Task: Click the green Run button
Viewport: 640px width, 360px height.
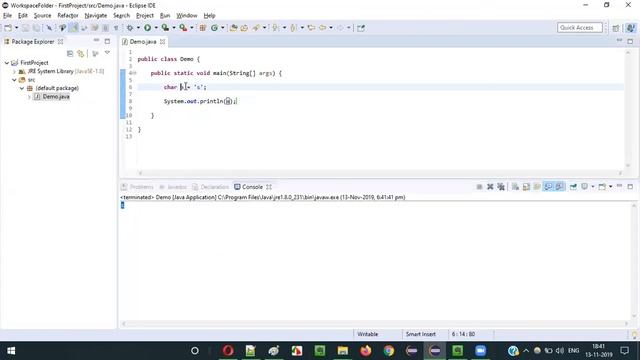Action: click(x=147, y=28)
